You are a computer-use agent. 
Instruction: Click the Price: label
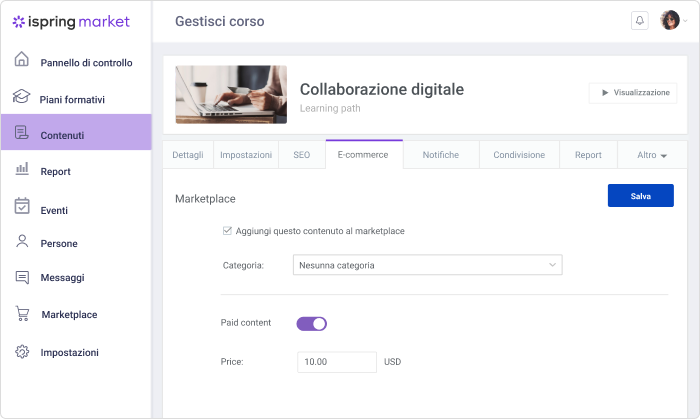point(232,362)
